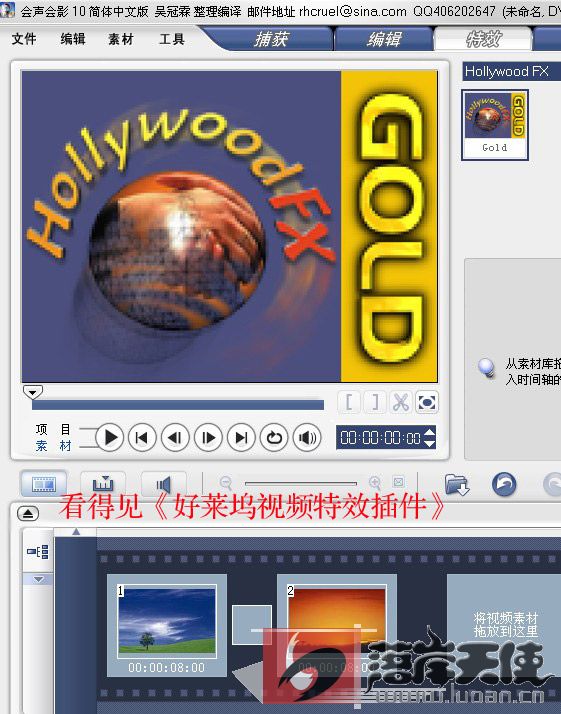The height and width of the screenshot is (714, 561).
Task: Select 素材 playback mode
Action: [x=53, y=446]
